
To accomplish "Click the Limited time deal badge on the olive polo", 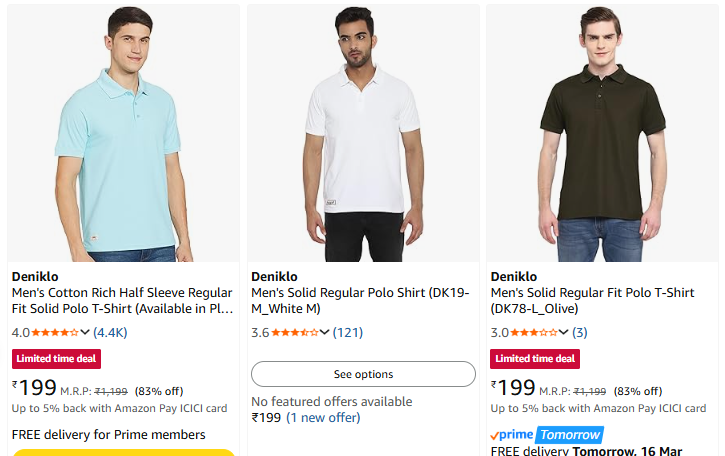I will click(535, 359).
